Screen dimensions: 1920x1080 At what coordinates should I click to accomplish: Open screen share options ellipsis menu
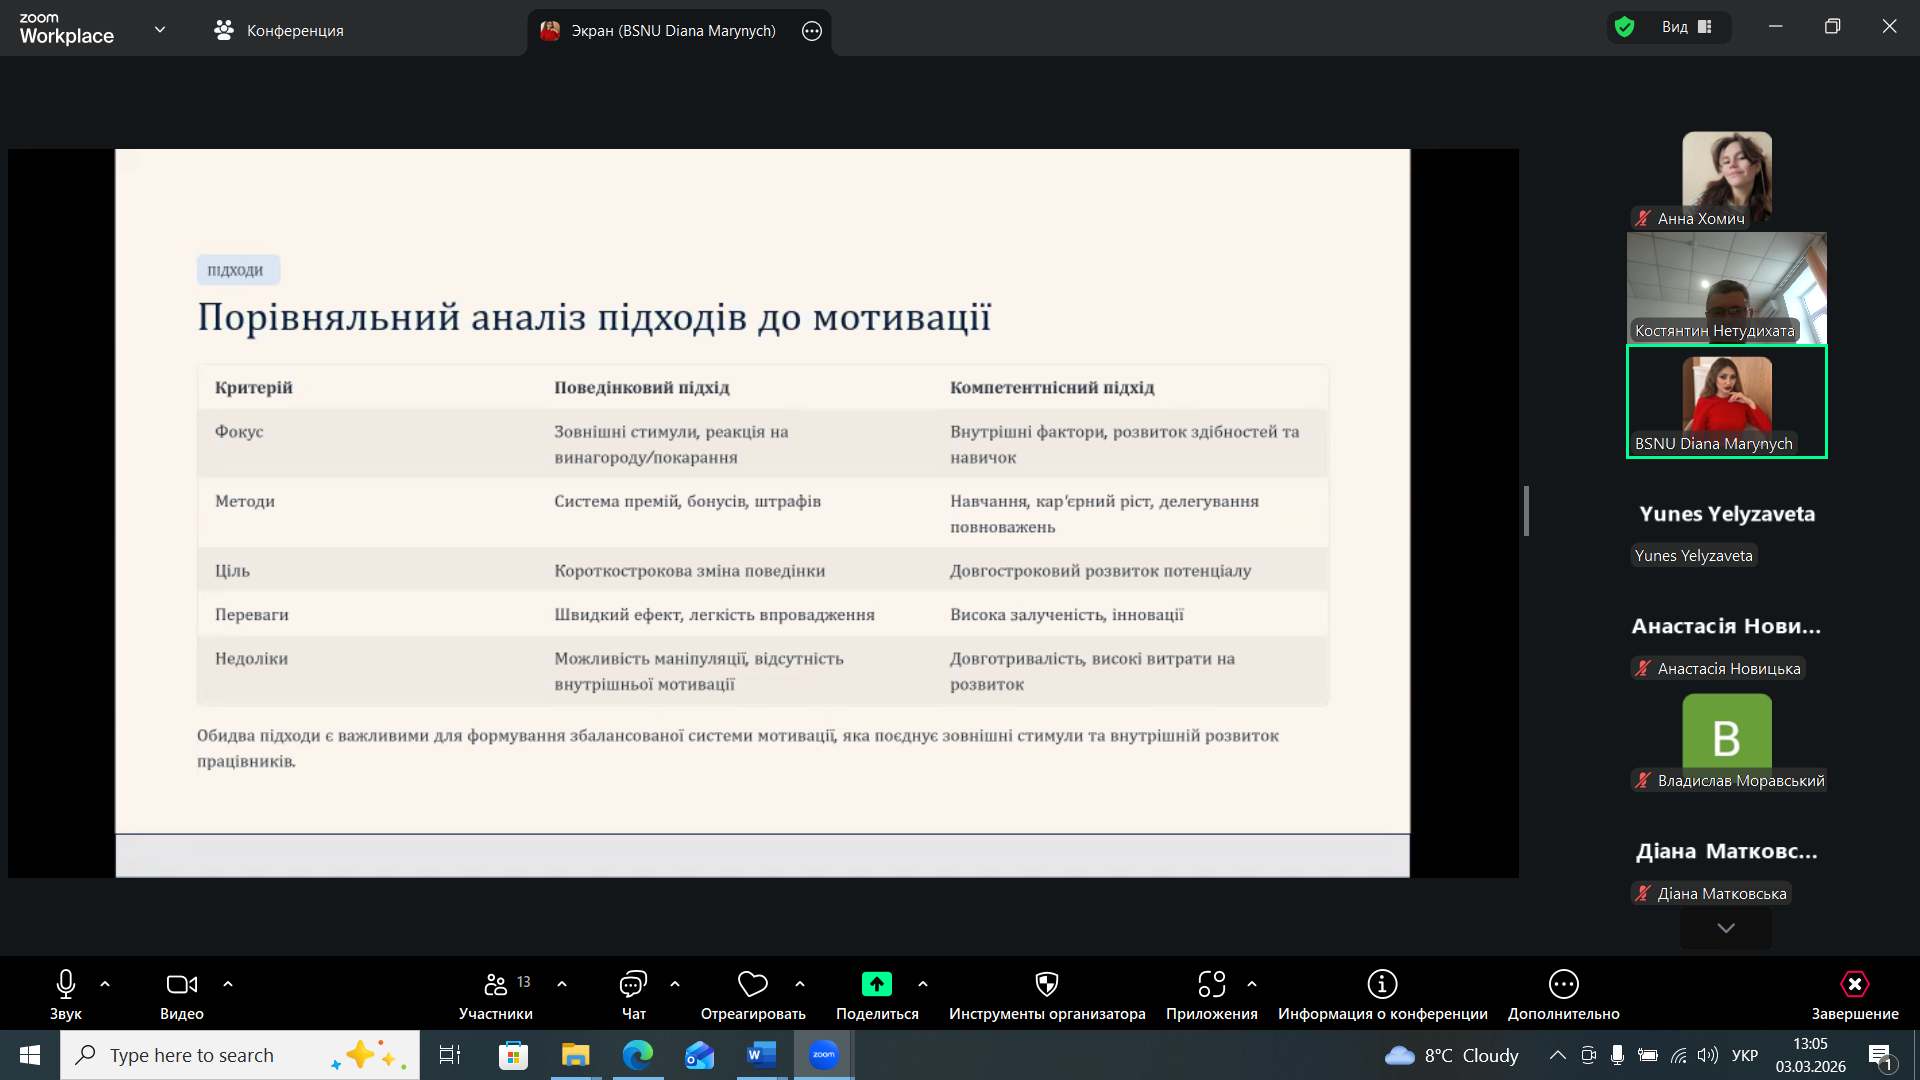[812, 31]
